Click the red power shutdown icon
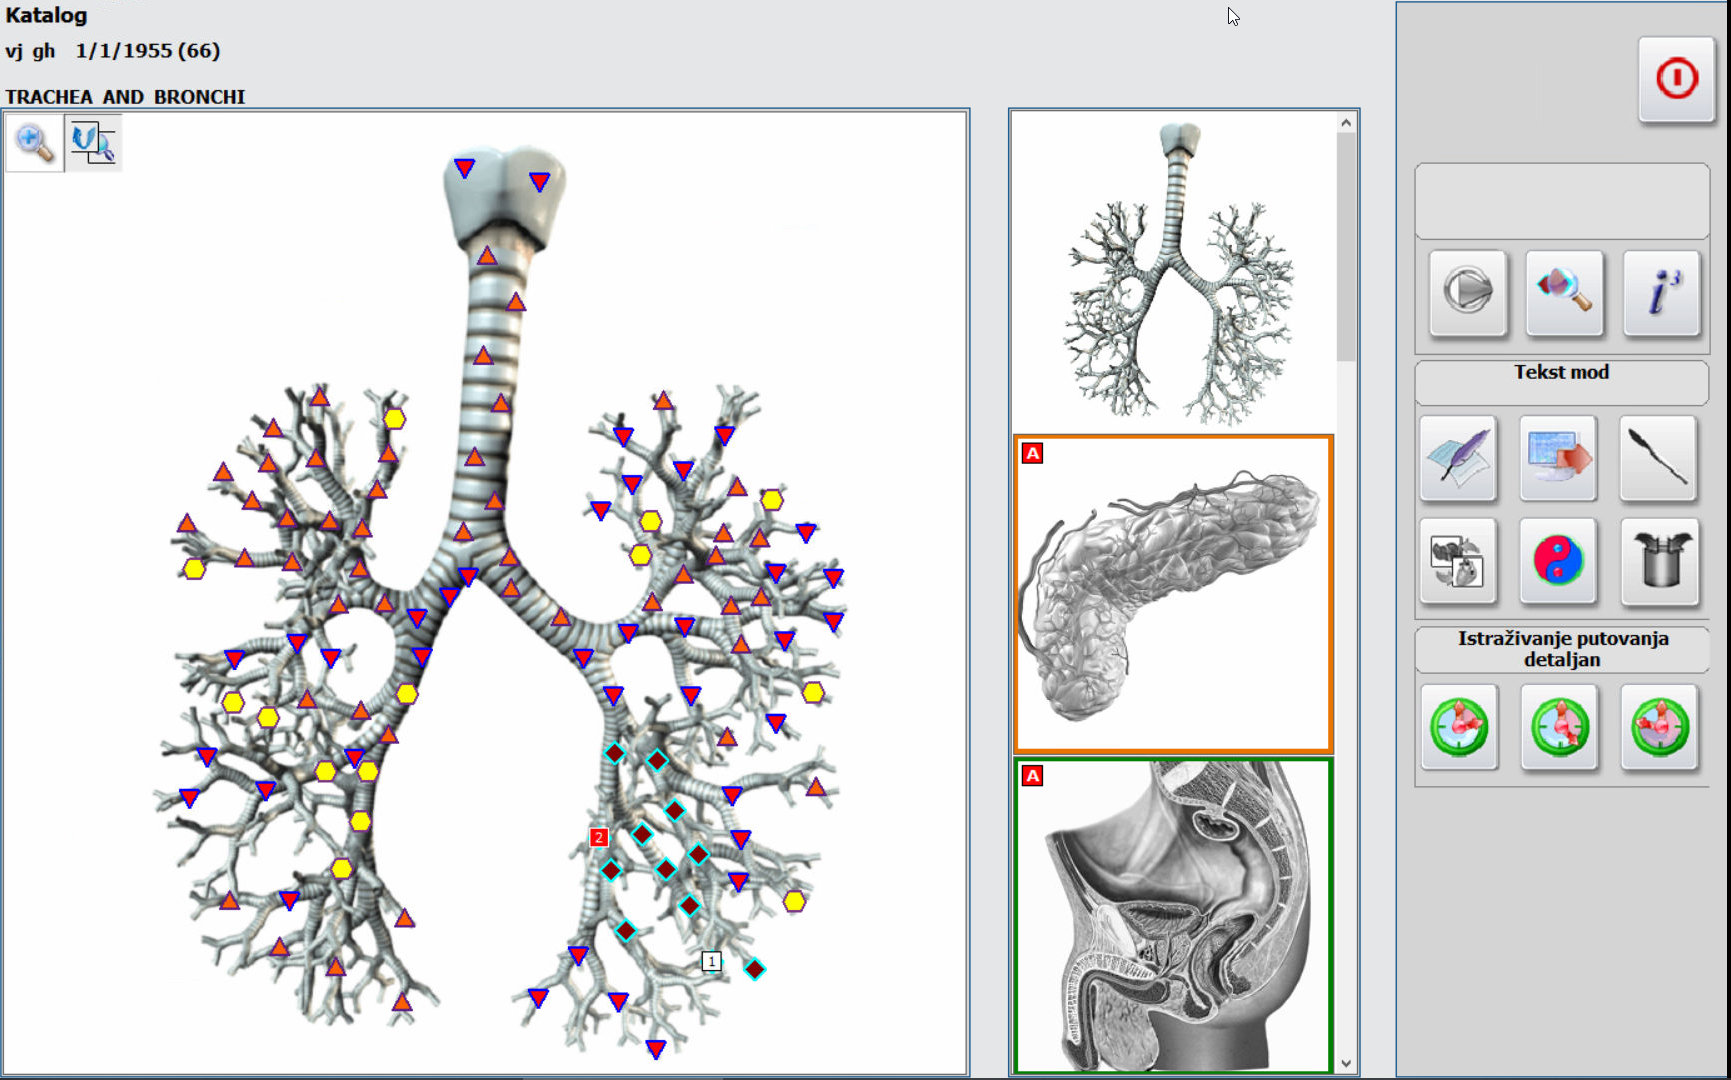1731x1080 pixels. tap(1676, 81)
